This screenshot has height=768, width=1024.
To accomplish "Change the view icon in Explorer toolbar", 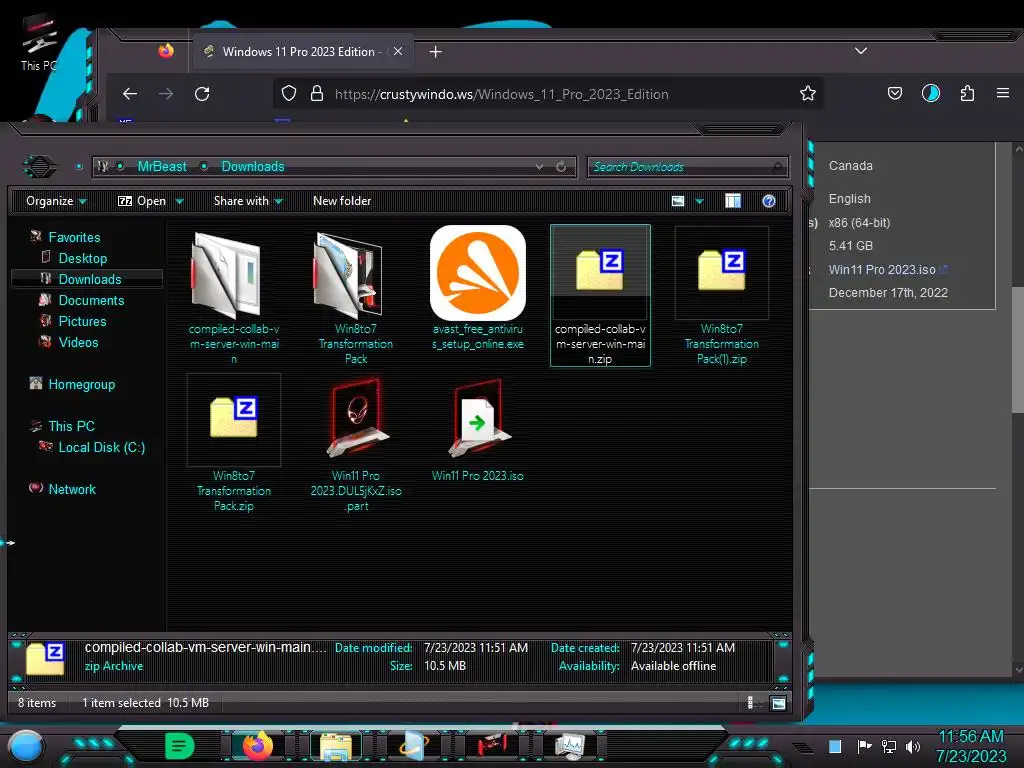I will tap(678, 201).
